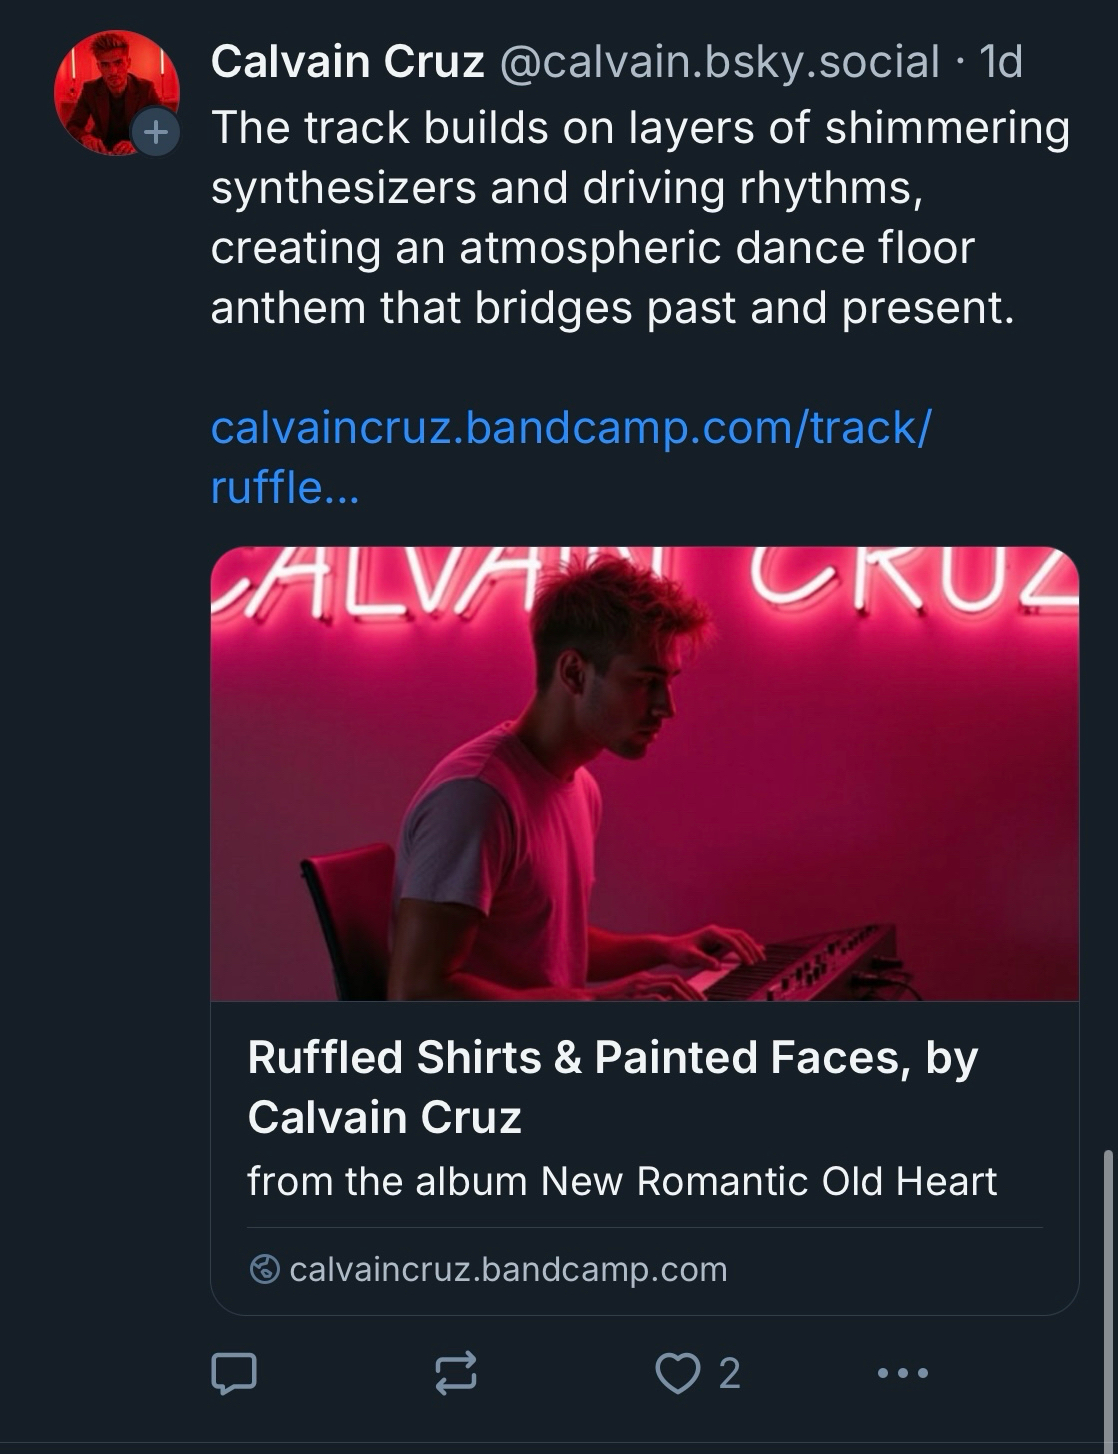Follow Calvain Cruz via the plus badge

pyautogui.click(x=156, y=132)
